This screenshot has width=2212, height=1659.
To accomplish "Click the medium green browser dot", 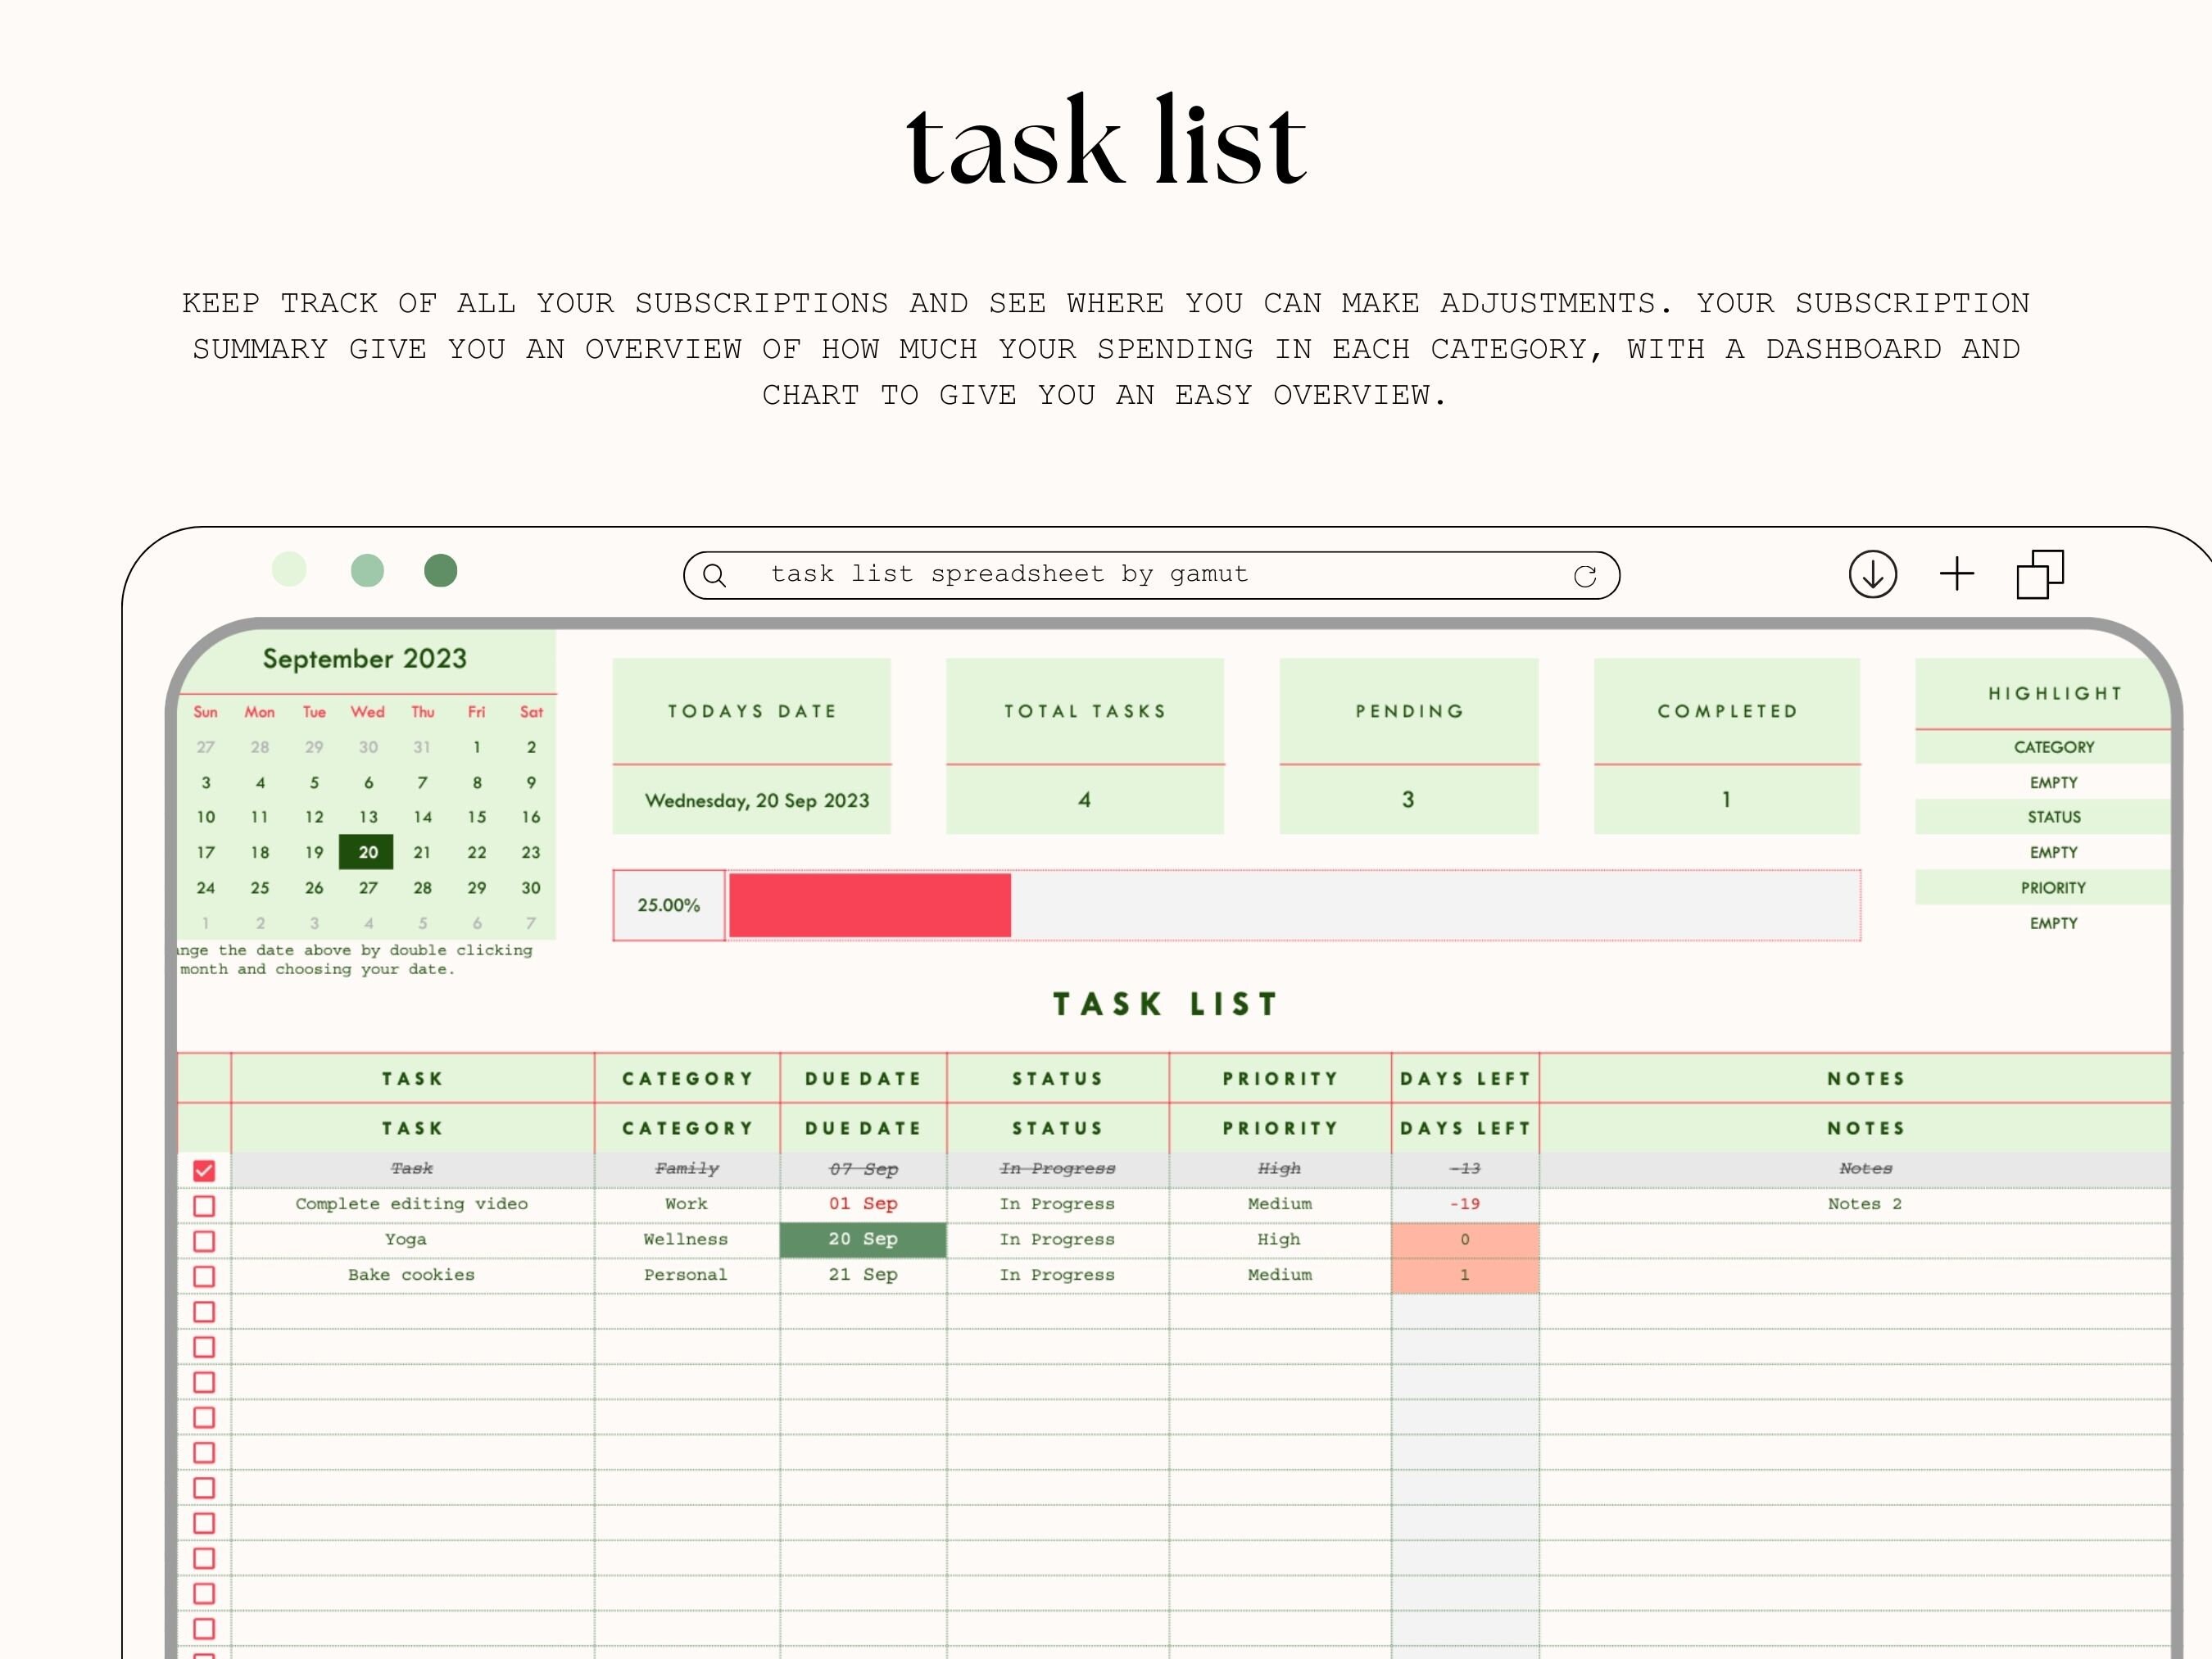I will click(x=366, y=570).
